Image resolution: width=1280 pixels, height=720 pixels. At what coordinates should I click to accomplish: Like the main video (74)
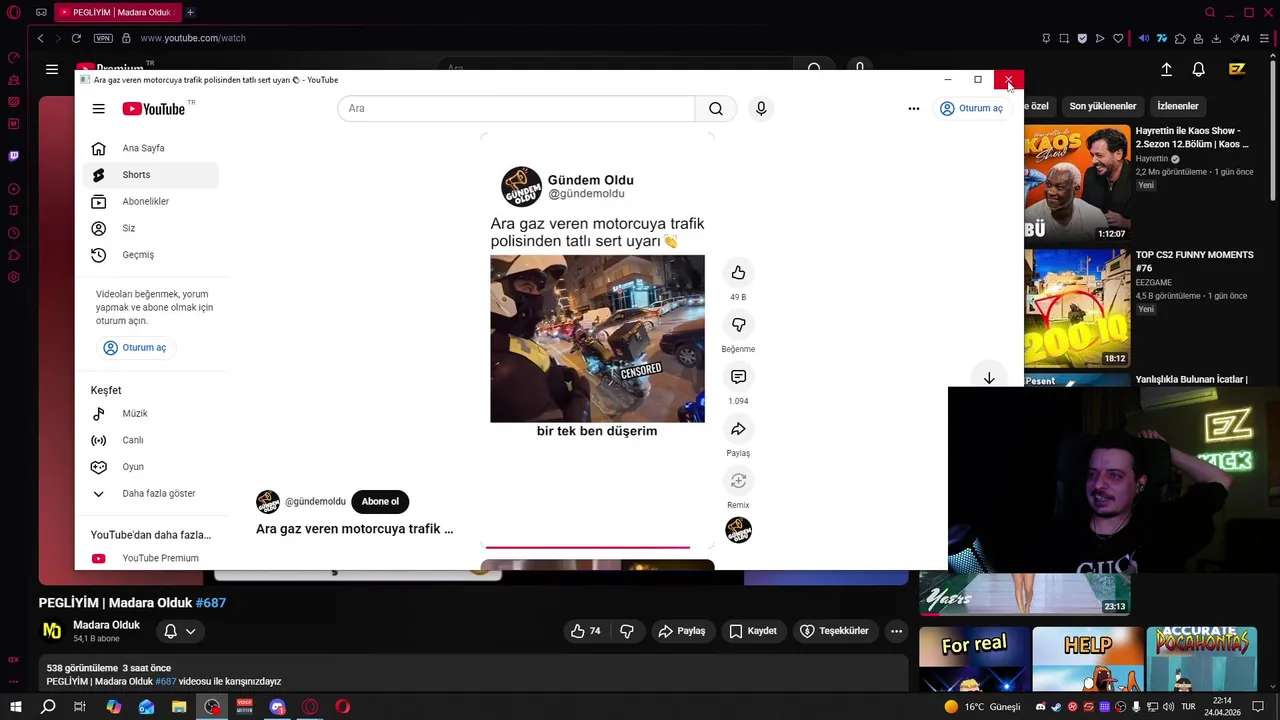click(x=586, y=631)
